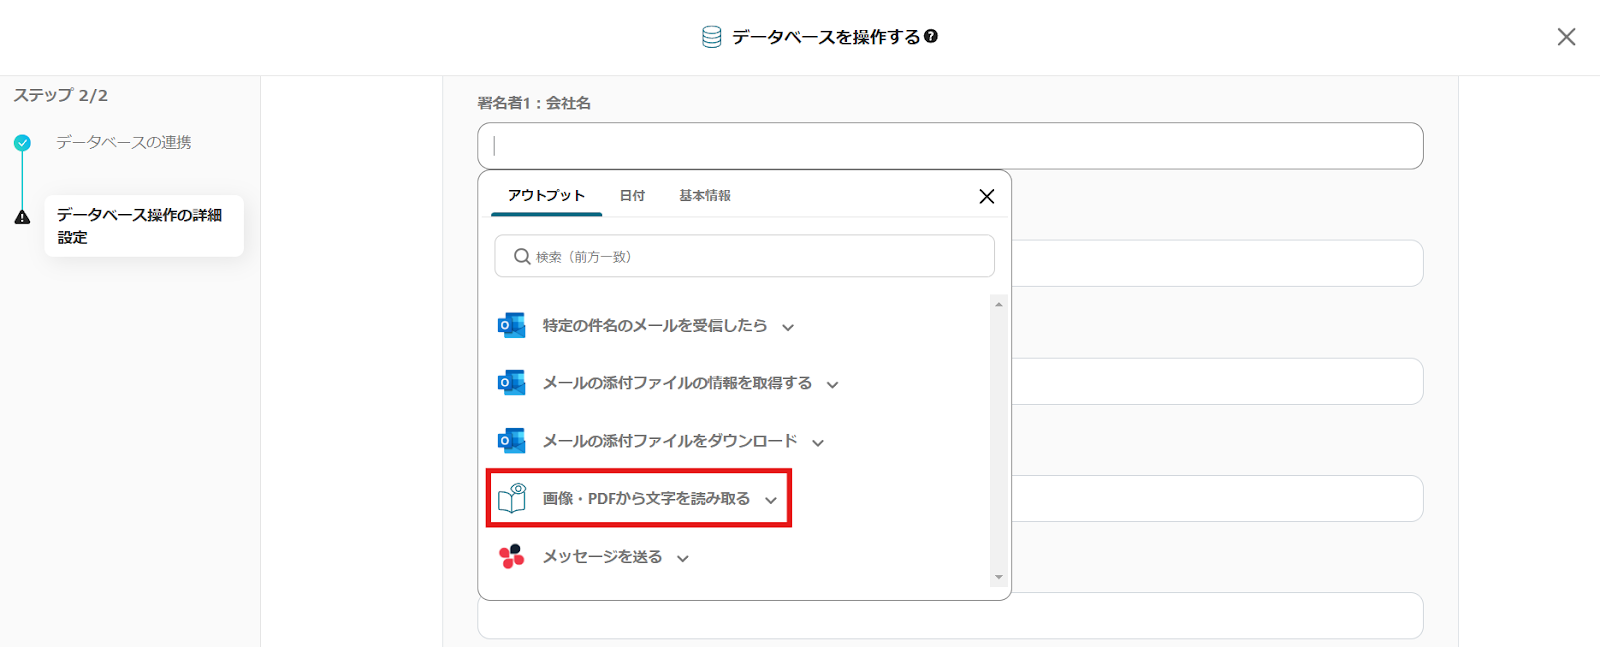1600x647 pixels.
Task: Select 画像・PDFから文字を読み取る text
Action: tap(646, 498)
